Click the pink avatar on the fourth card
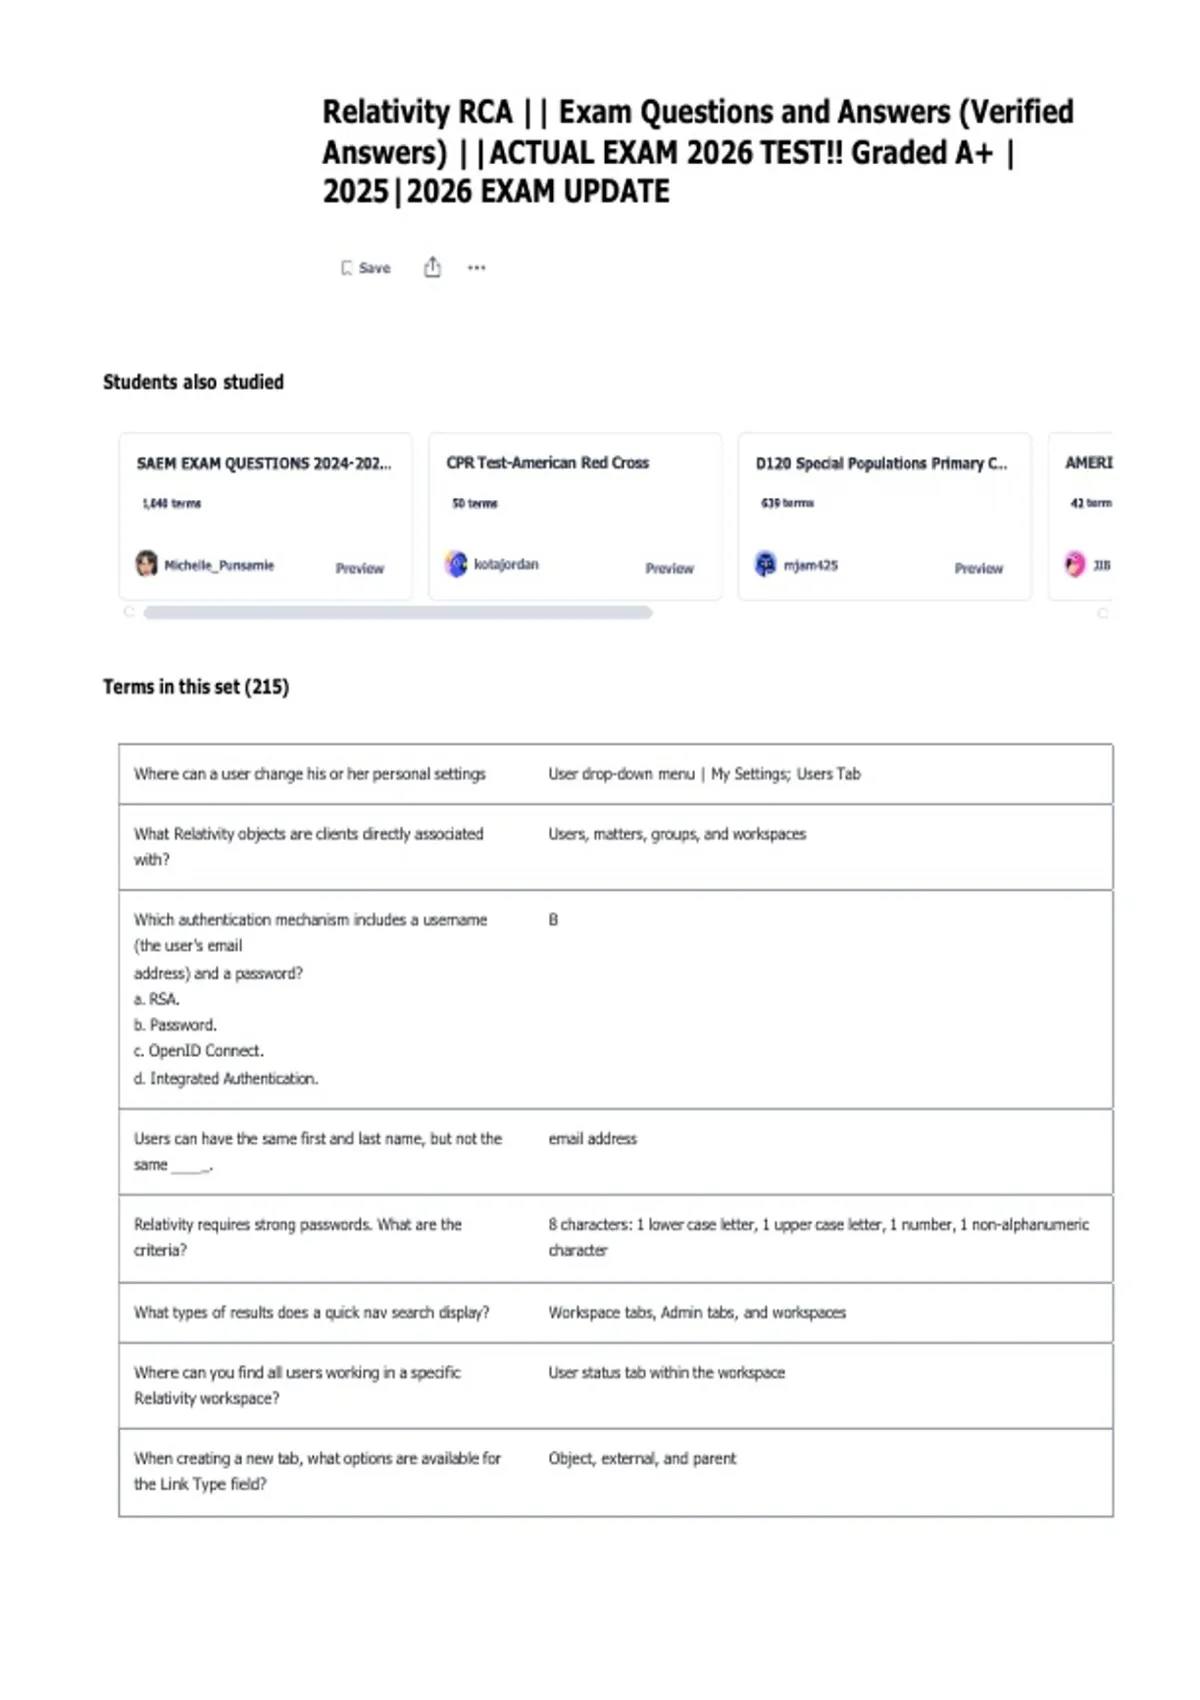Viewport: 1200px width, 1700px height. (1075, 564)
